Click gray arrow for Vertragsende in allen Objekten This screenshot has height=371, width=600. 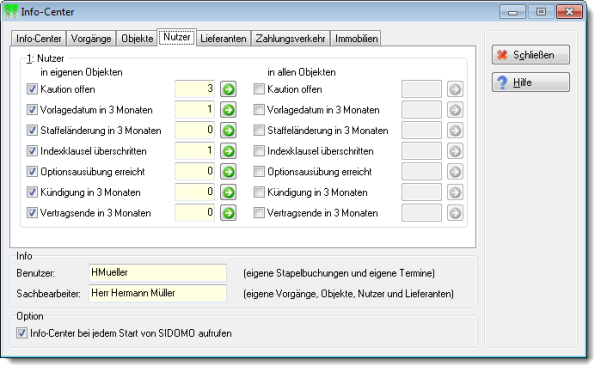[x=455, y=213]
